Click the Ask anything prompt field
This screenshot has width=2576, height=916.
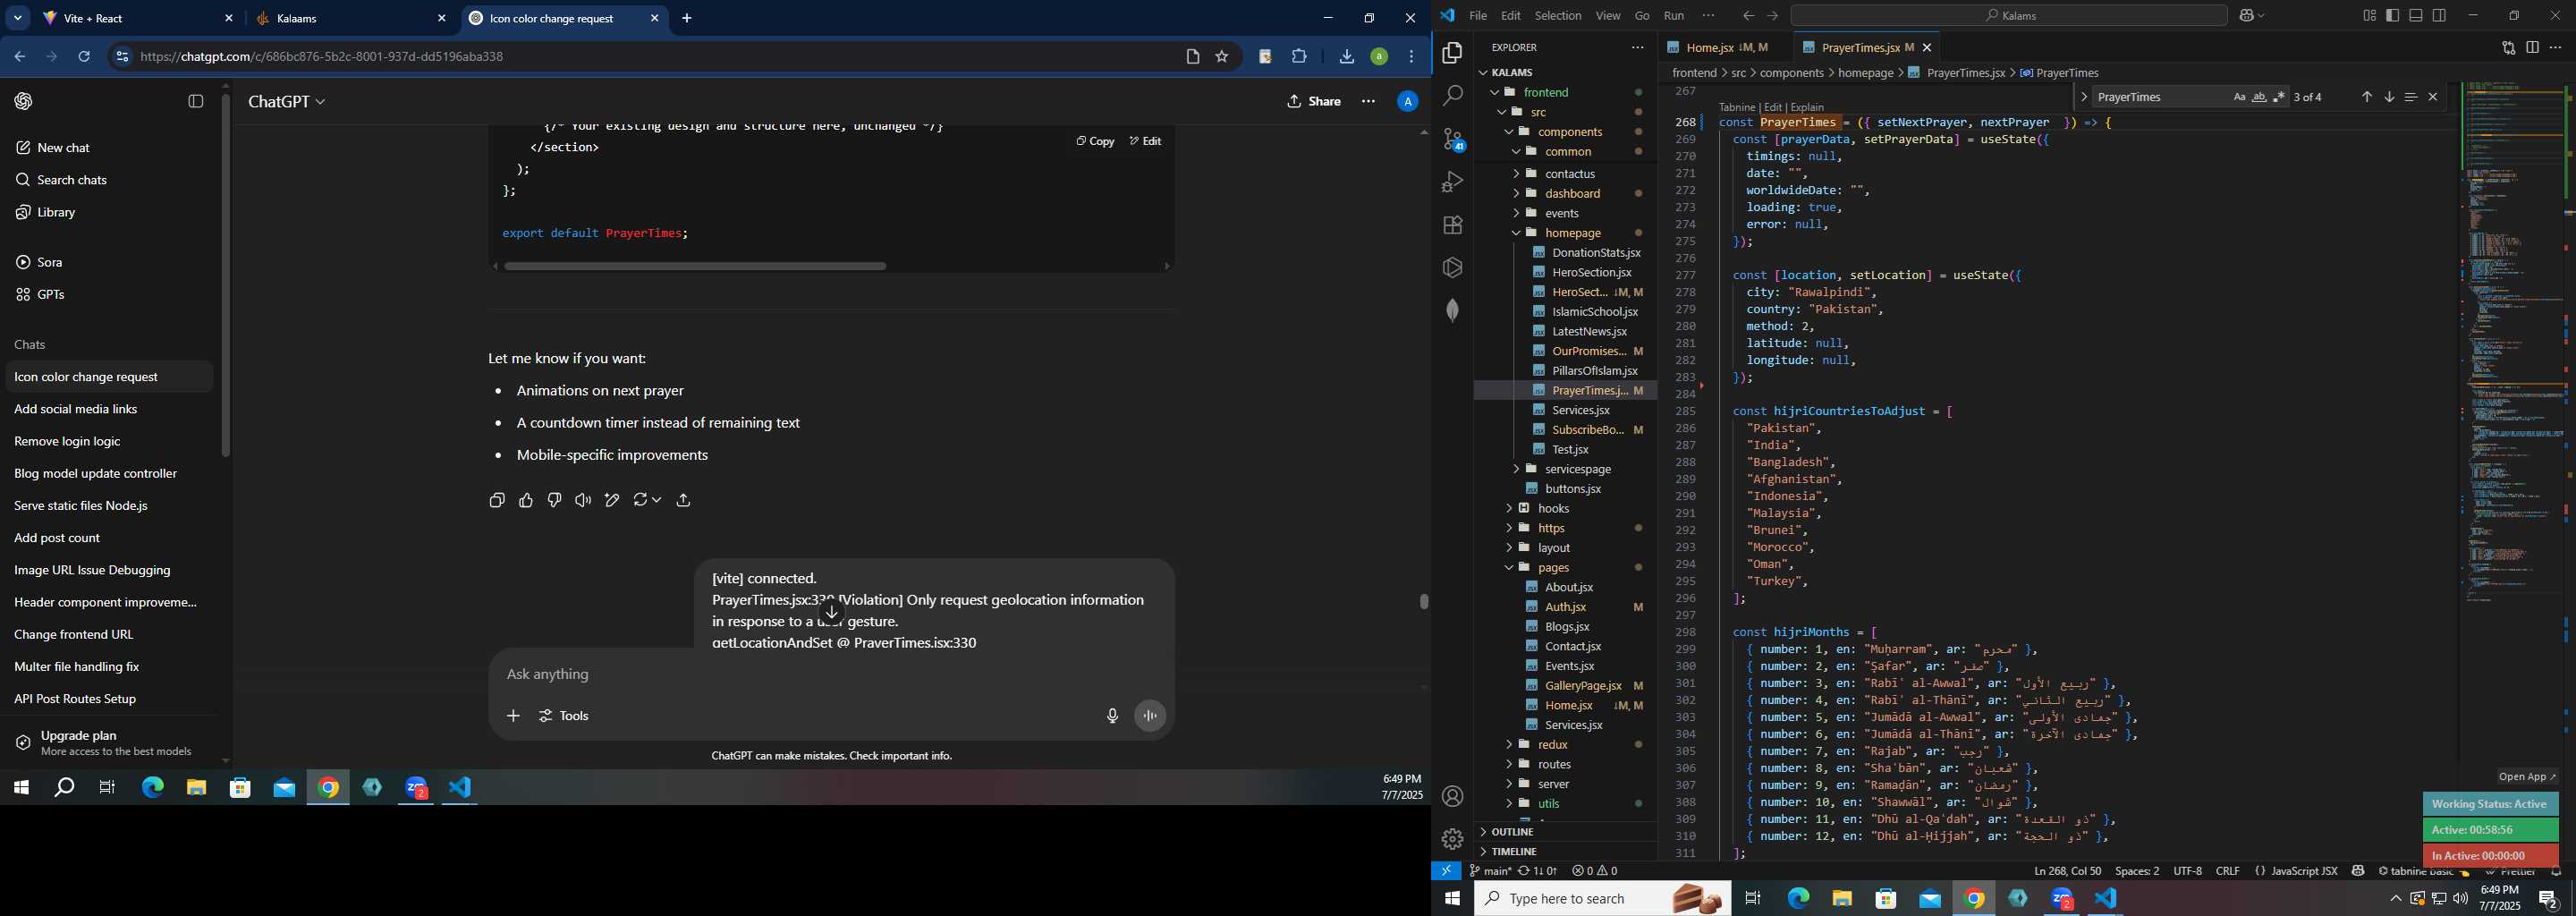830,675
